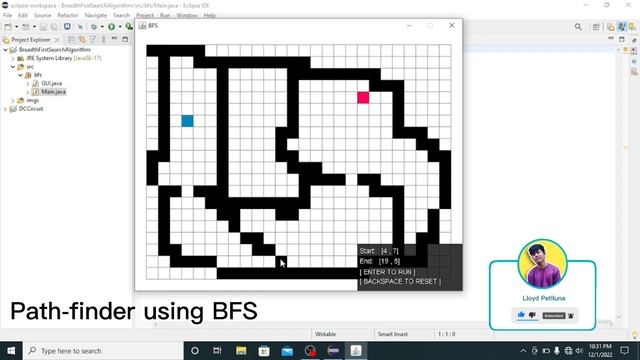Open the Debug dropdown arrow

[x=102, y=27]
